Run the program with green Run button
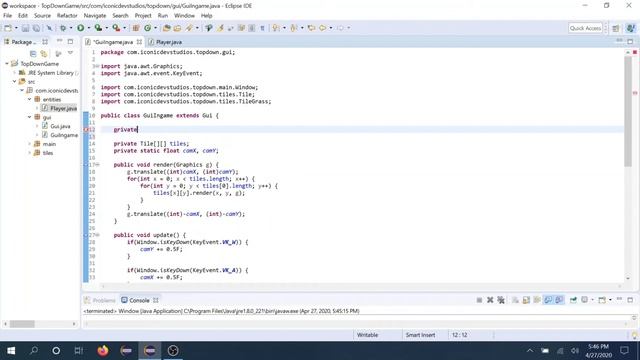640x360 pixels. click(80, 28)
